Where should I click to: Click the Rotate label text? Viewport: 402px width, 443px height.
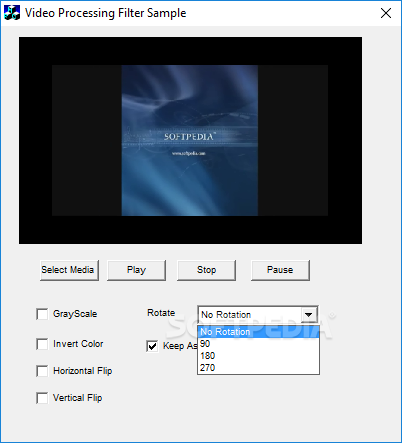pos(161,313)
